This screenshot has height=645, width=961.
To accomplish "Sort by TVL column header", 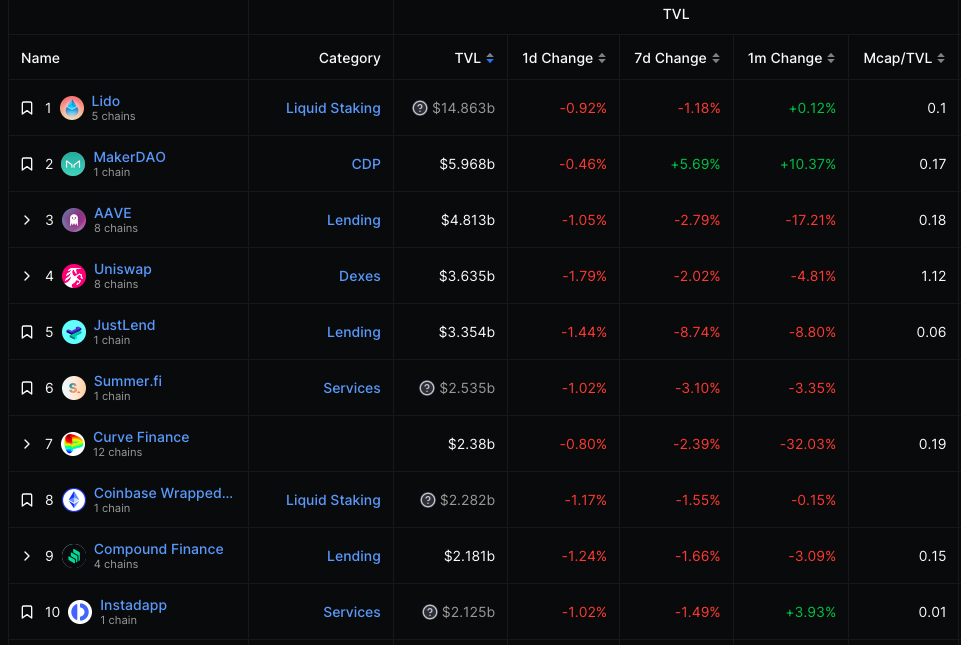I will pos(474,58).
